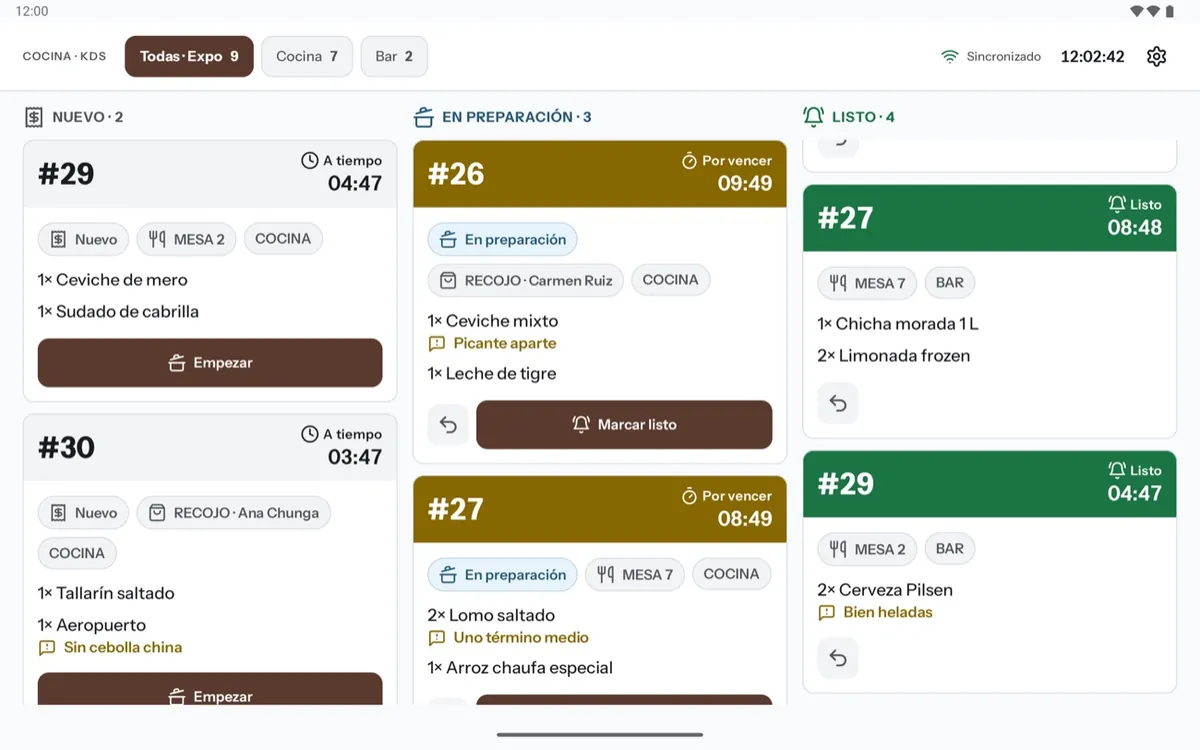The height and width of the screenshot is (750, 1200).
Task: Tap the clock icon on new order #29
Action: (x=310, y=160)
